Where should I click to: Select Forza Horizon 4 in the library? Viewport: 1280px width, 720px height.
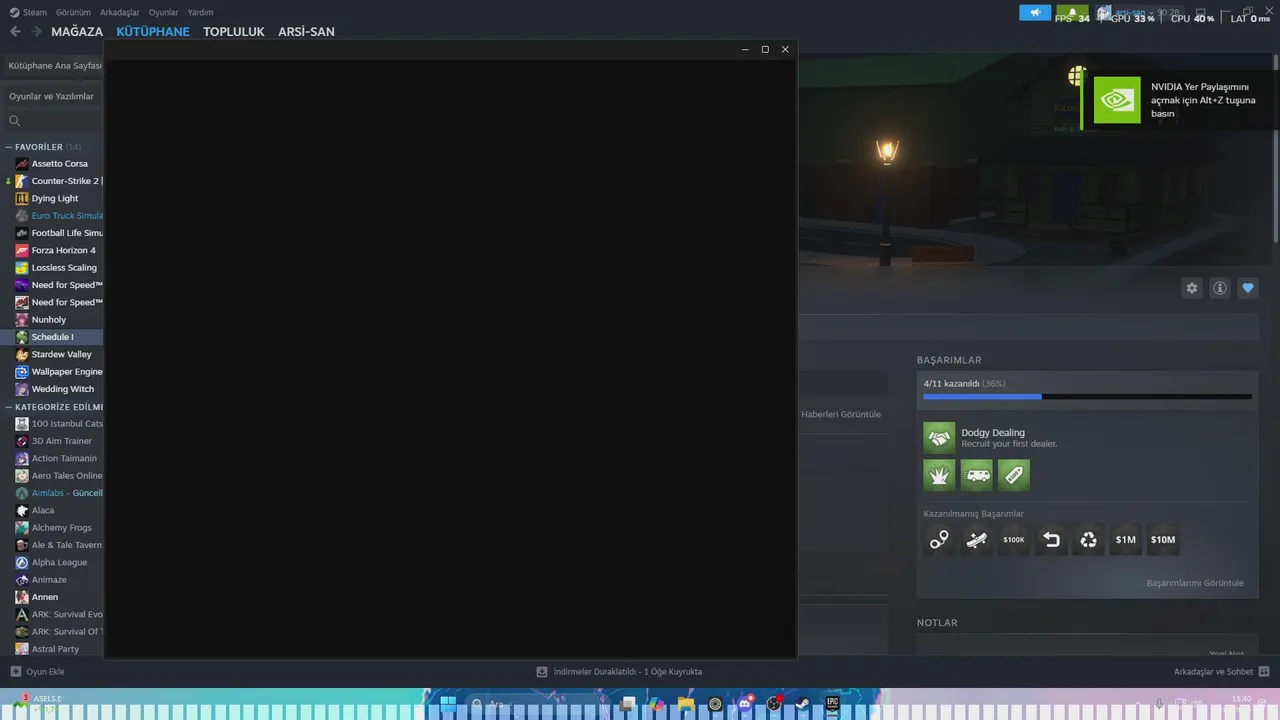[64, 250]
